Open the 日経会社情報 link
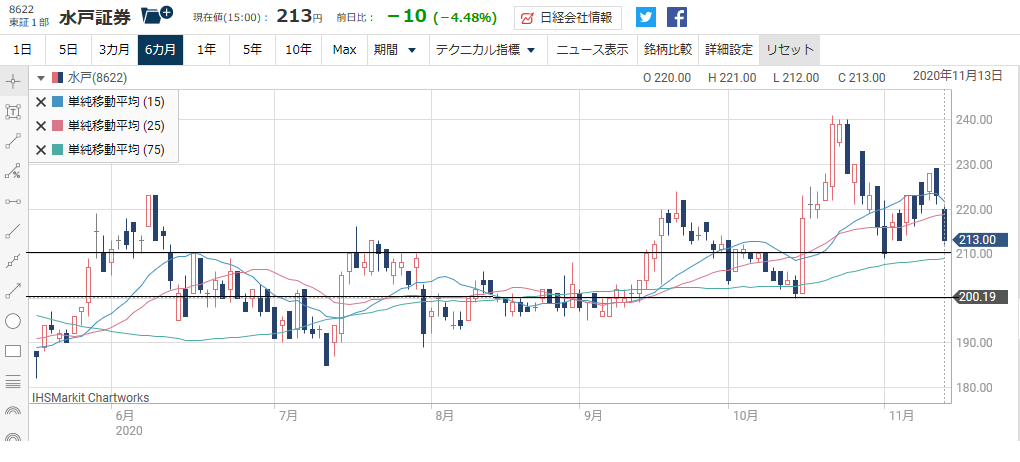 (x=567, y=18)
